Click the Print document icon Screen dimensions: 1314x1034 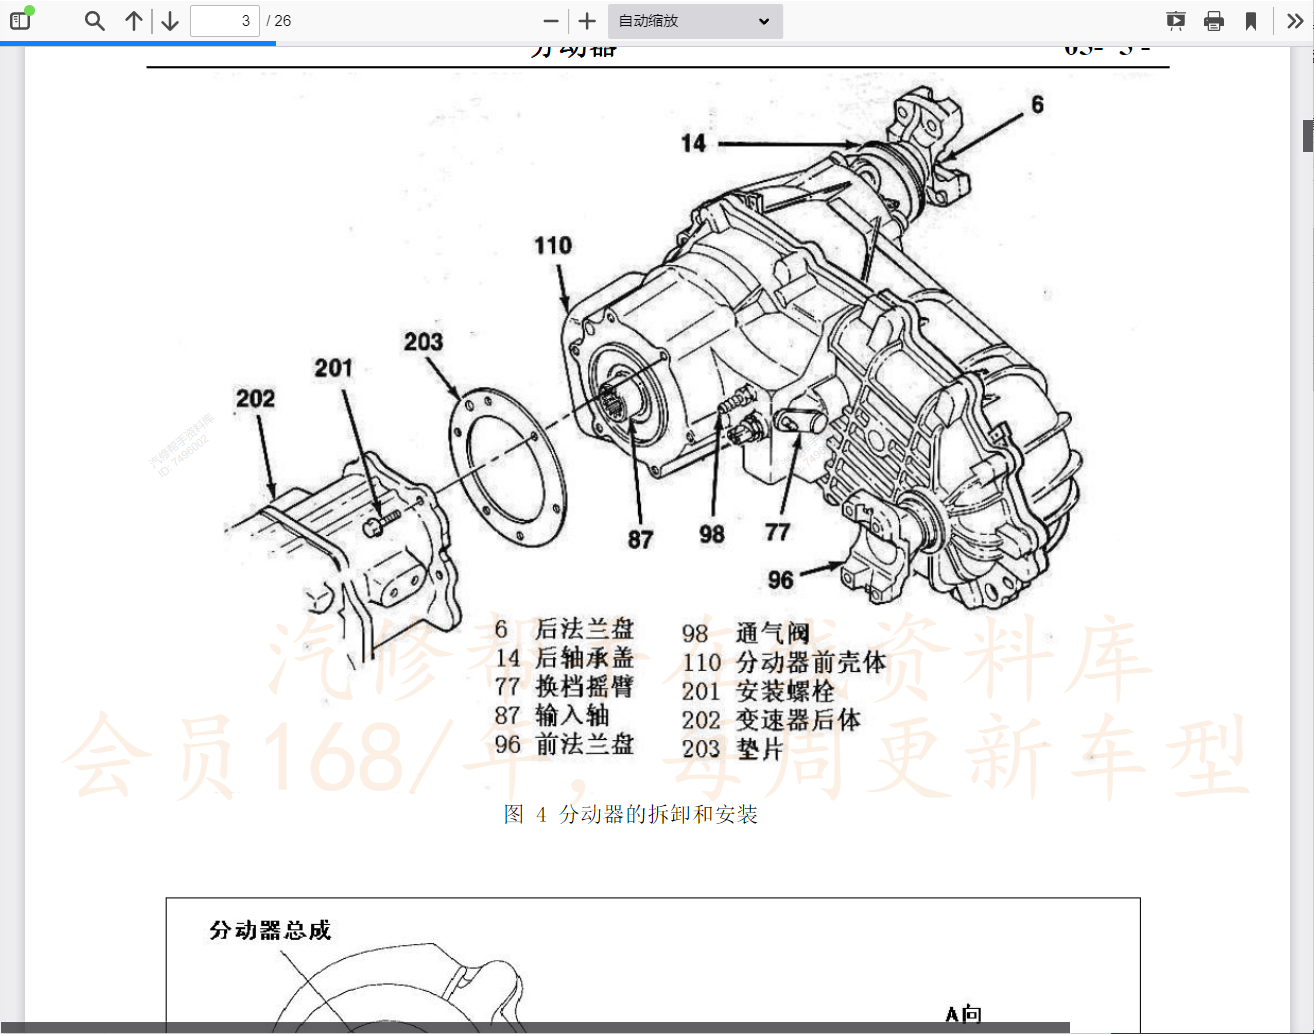tap(1213, 20)
